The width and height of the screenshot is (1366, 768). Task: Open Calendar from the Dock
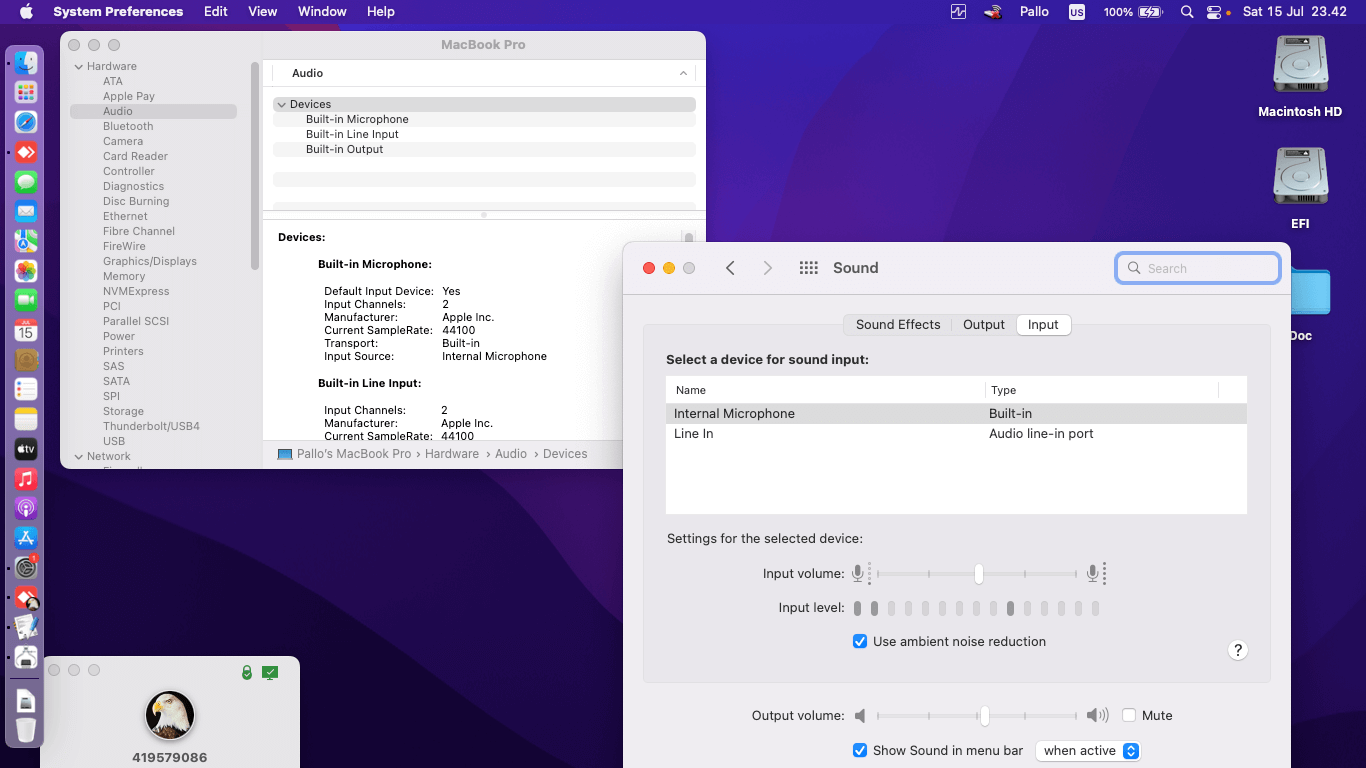point(26,330)
